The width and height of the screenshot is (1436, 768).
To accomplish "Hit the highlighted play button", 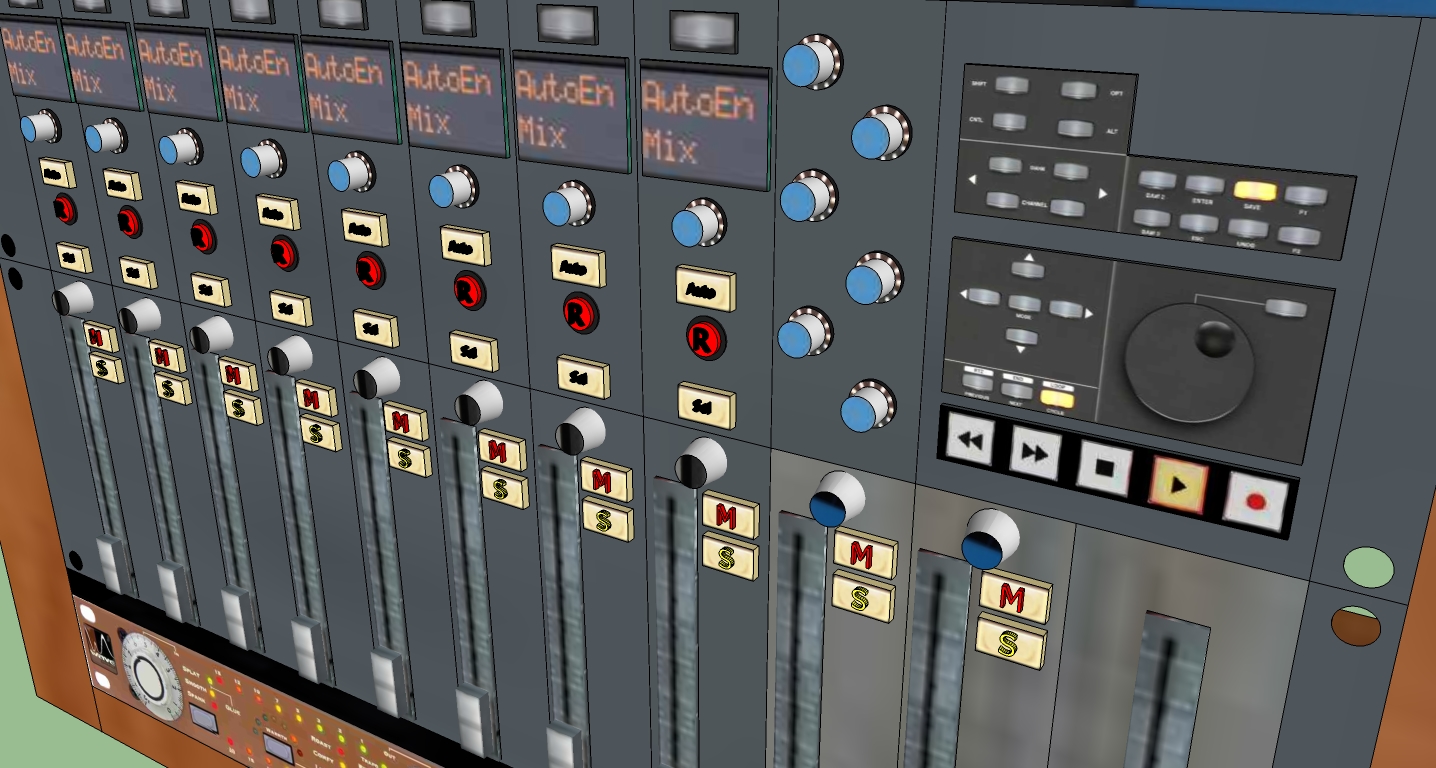I will [x=1179, y=485].
